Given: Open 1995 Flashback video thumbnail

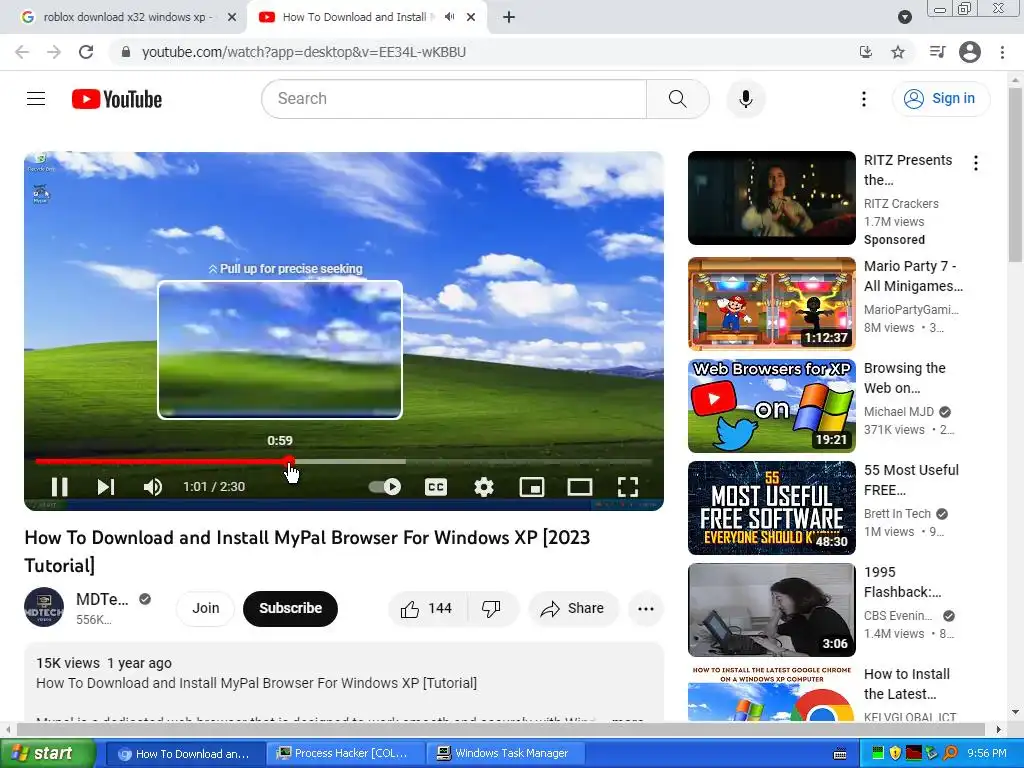Looking at the screenshot, I should pyautogui.click(x=771, y=609).
